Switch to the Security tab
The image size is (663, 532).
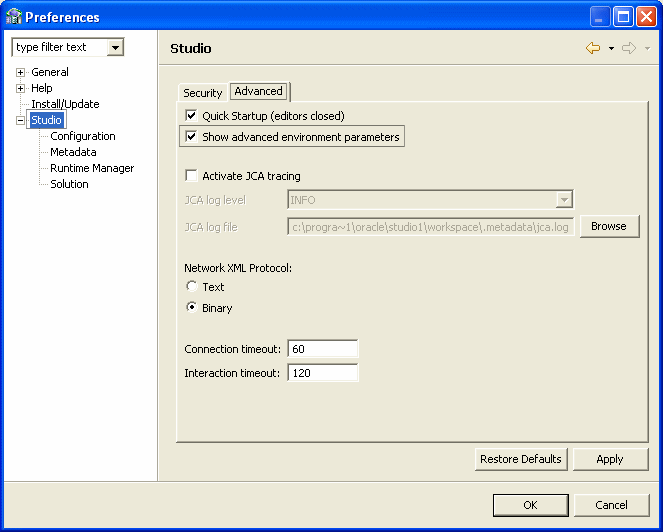202,92
